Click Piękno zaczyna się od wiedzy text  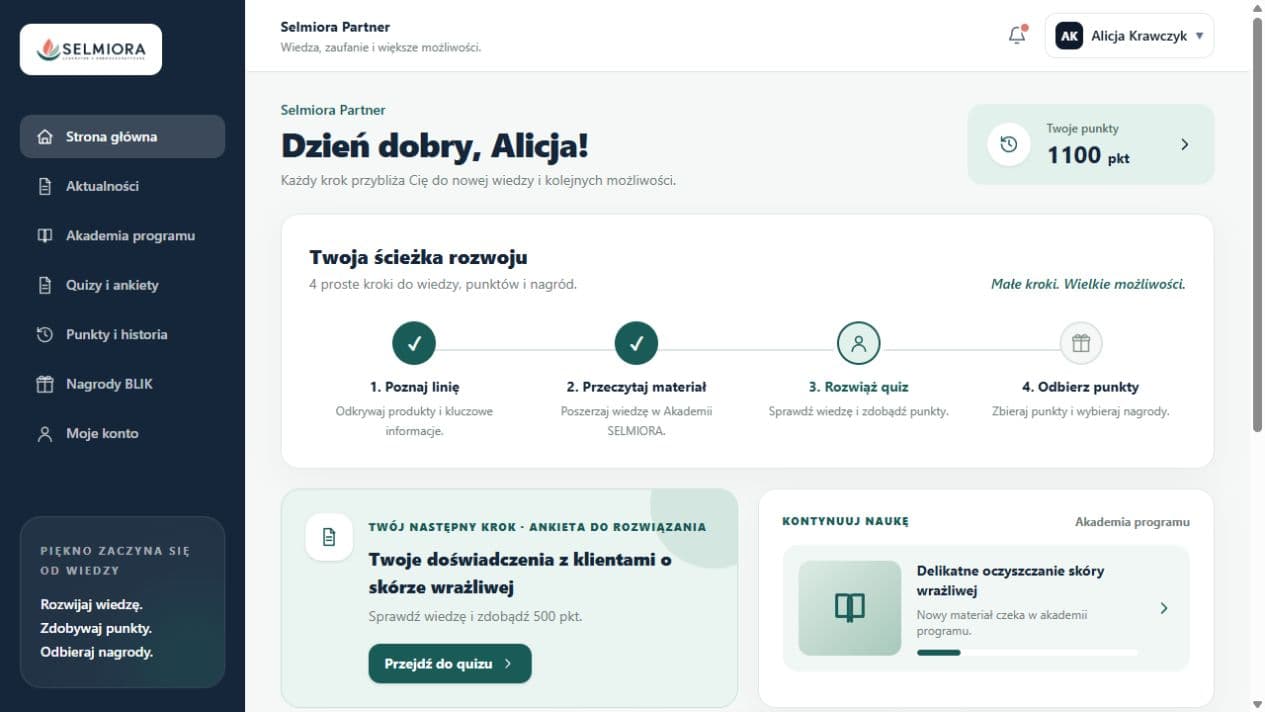pos(115,560)
